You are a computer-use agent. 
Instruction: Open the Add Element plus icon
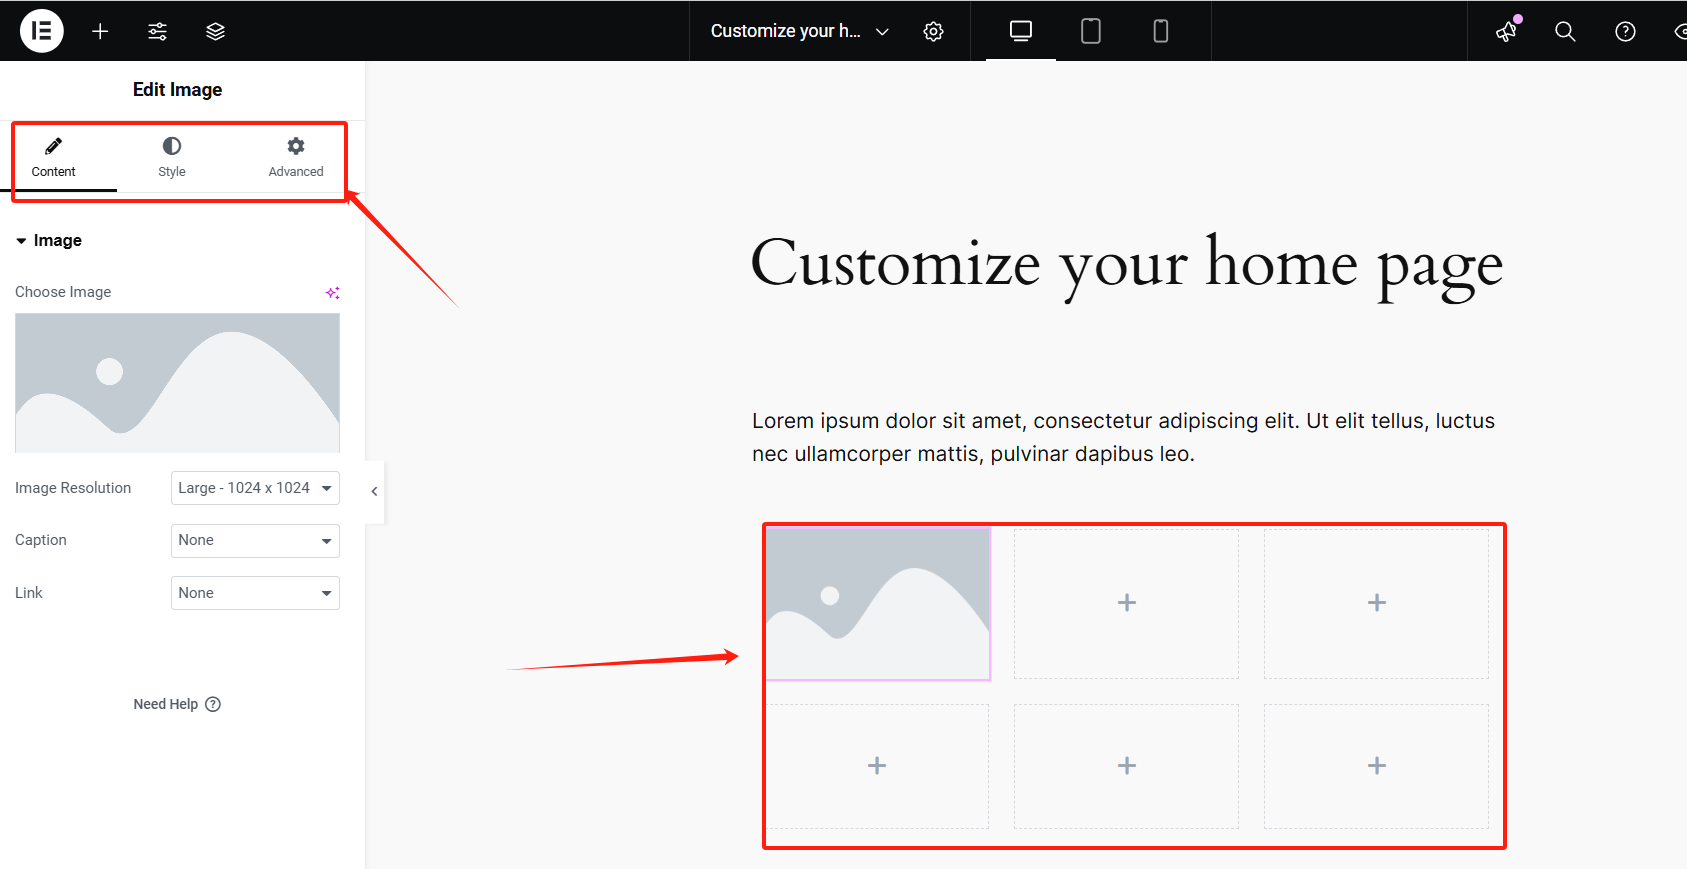click(100, 31)
